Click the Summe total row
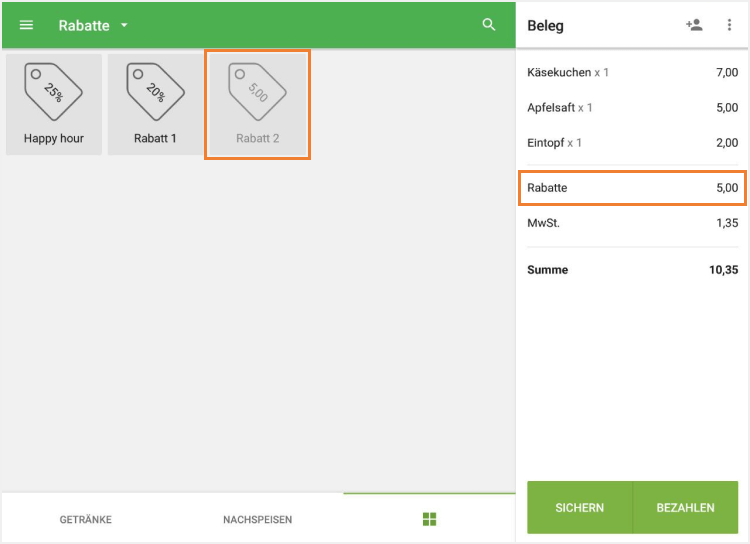 632,270
